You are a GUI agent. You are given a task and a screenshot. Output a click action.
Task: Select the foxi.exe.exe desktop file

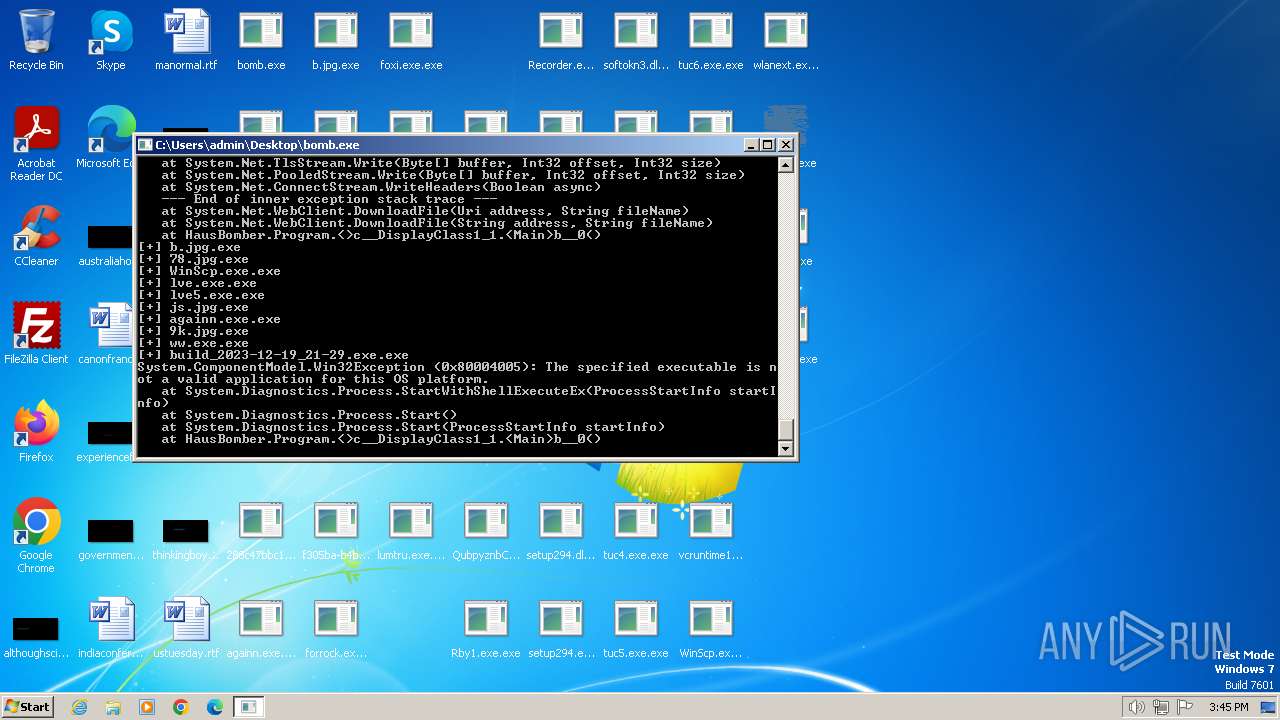tap(411, 40)
